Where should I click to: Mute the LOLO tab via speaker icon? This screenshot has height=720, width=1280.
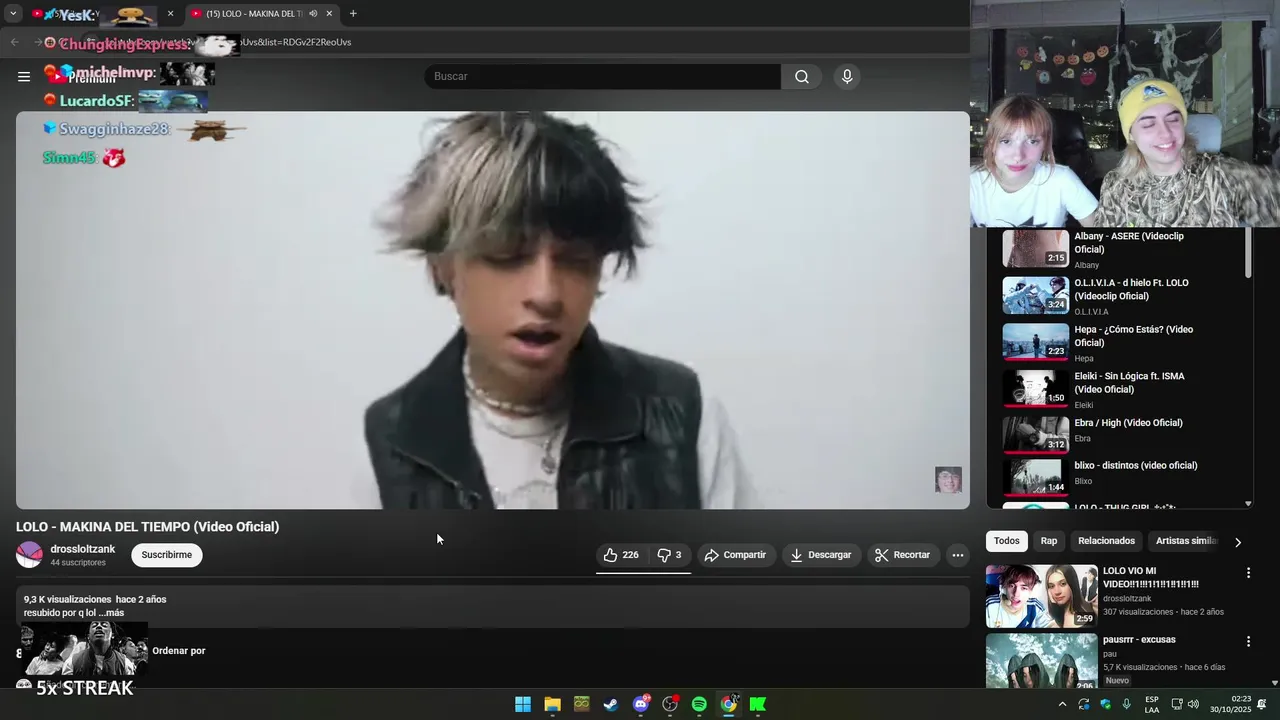tap(313, 14)
